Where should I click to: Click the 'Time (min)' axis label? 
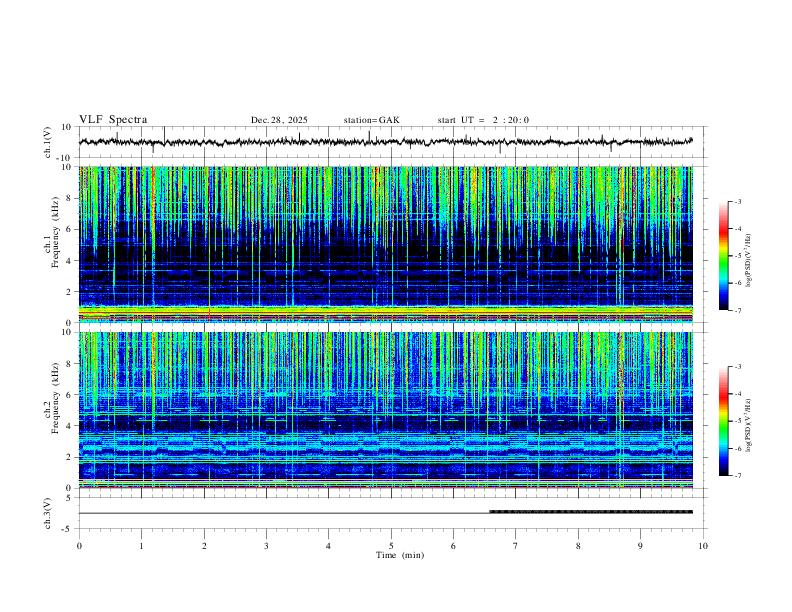(400, 555)
